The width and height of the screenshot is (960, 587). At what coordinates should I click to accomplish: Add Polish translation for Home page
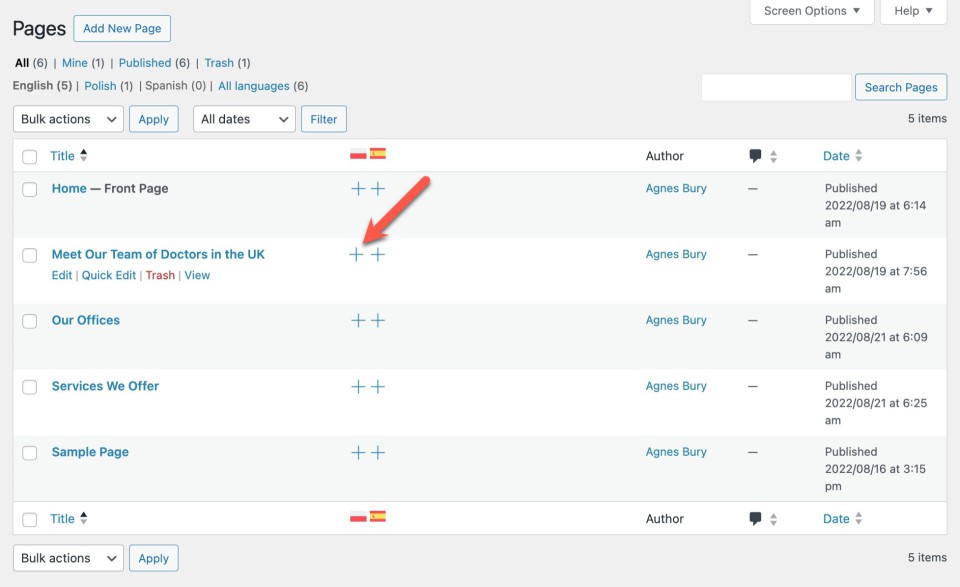coord(357,189)
